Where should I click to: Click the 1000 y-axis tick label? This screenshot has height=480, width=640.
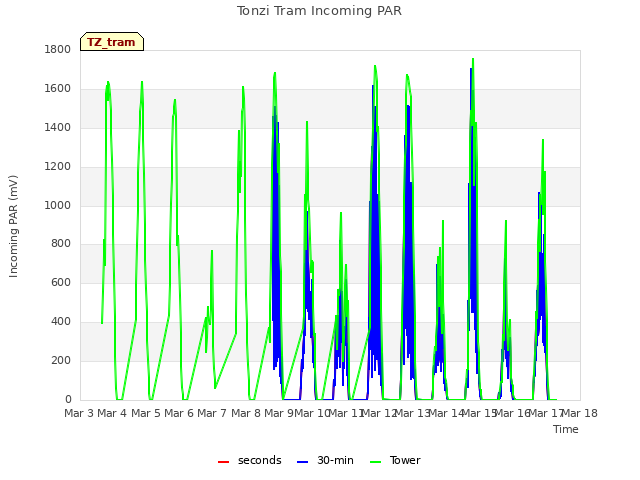(58, 205)
